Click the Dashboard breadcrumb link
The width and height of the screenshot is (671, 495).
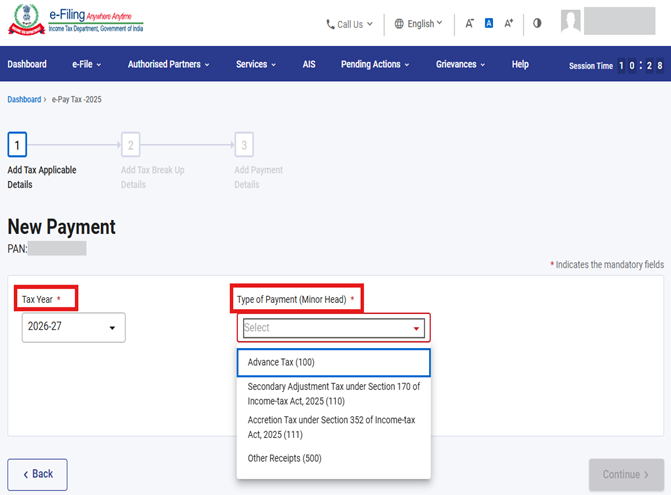(x=24, y=100)
